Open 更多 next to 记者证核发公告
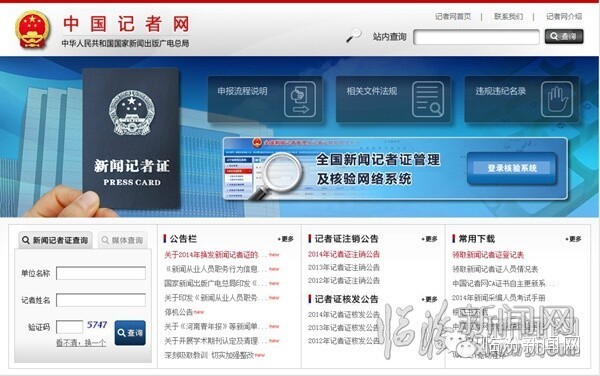This screenshot has height=376, width=600. coord(430,299)
